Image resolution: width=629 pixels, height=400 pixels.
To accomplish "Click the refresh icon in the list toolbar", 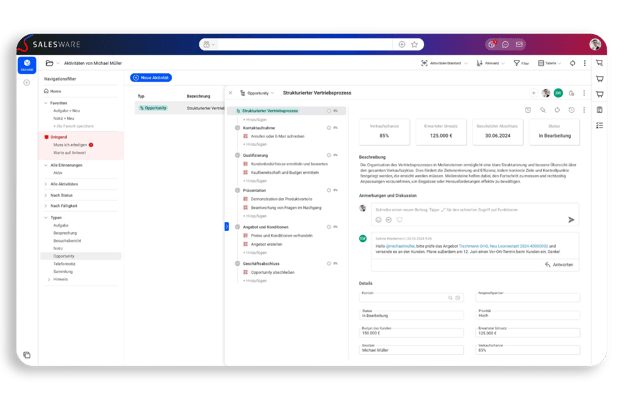I will (572, 63).
